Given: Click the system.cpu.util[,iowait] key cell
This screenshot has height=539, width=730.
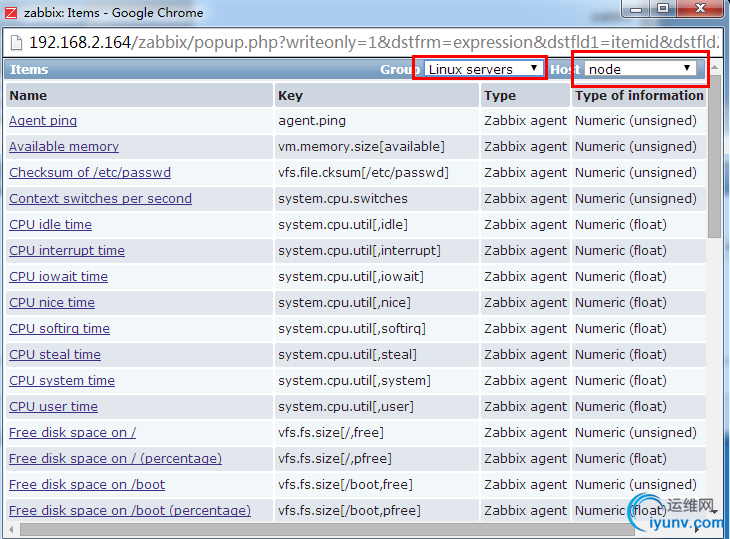Looking at the screenshot, I should pyautogui.click(x=377, y=276).
